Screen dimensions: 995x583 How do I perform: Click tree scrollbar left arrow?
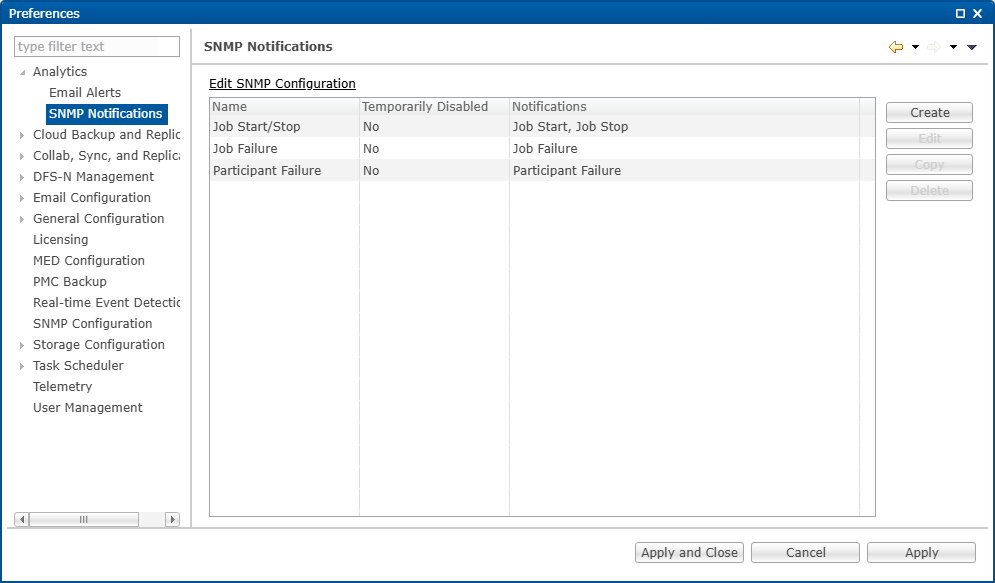22,520
